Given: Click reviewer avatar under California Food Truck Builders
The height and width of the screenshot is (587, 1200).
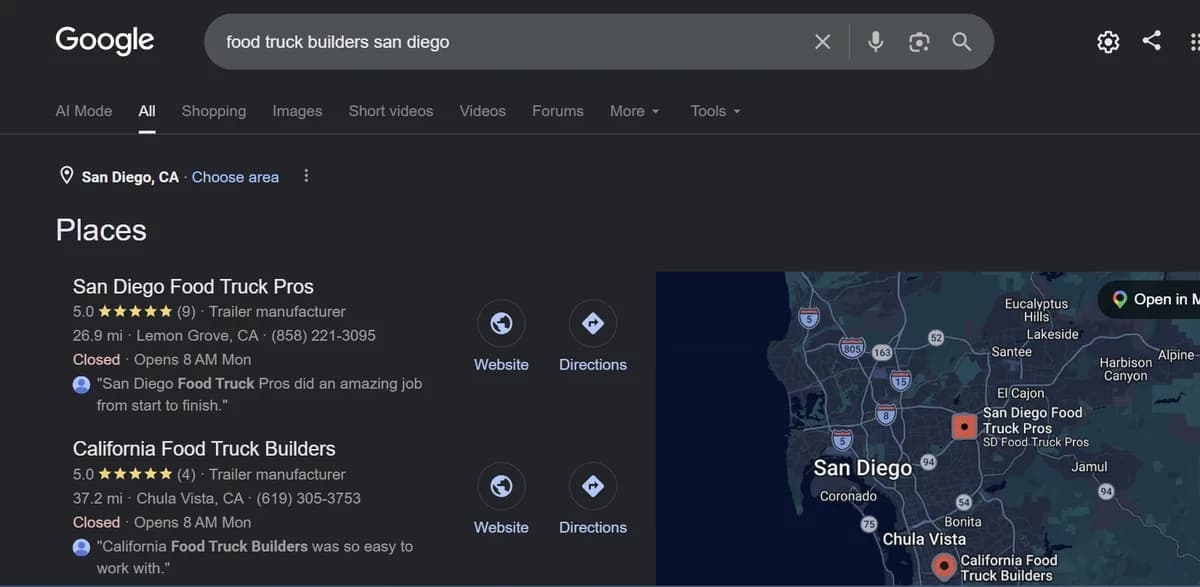Looking at the screenshot, I should tap(81, 547).
